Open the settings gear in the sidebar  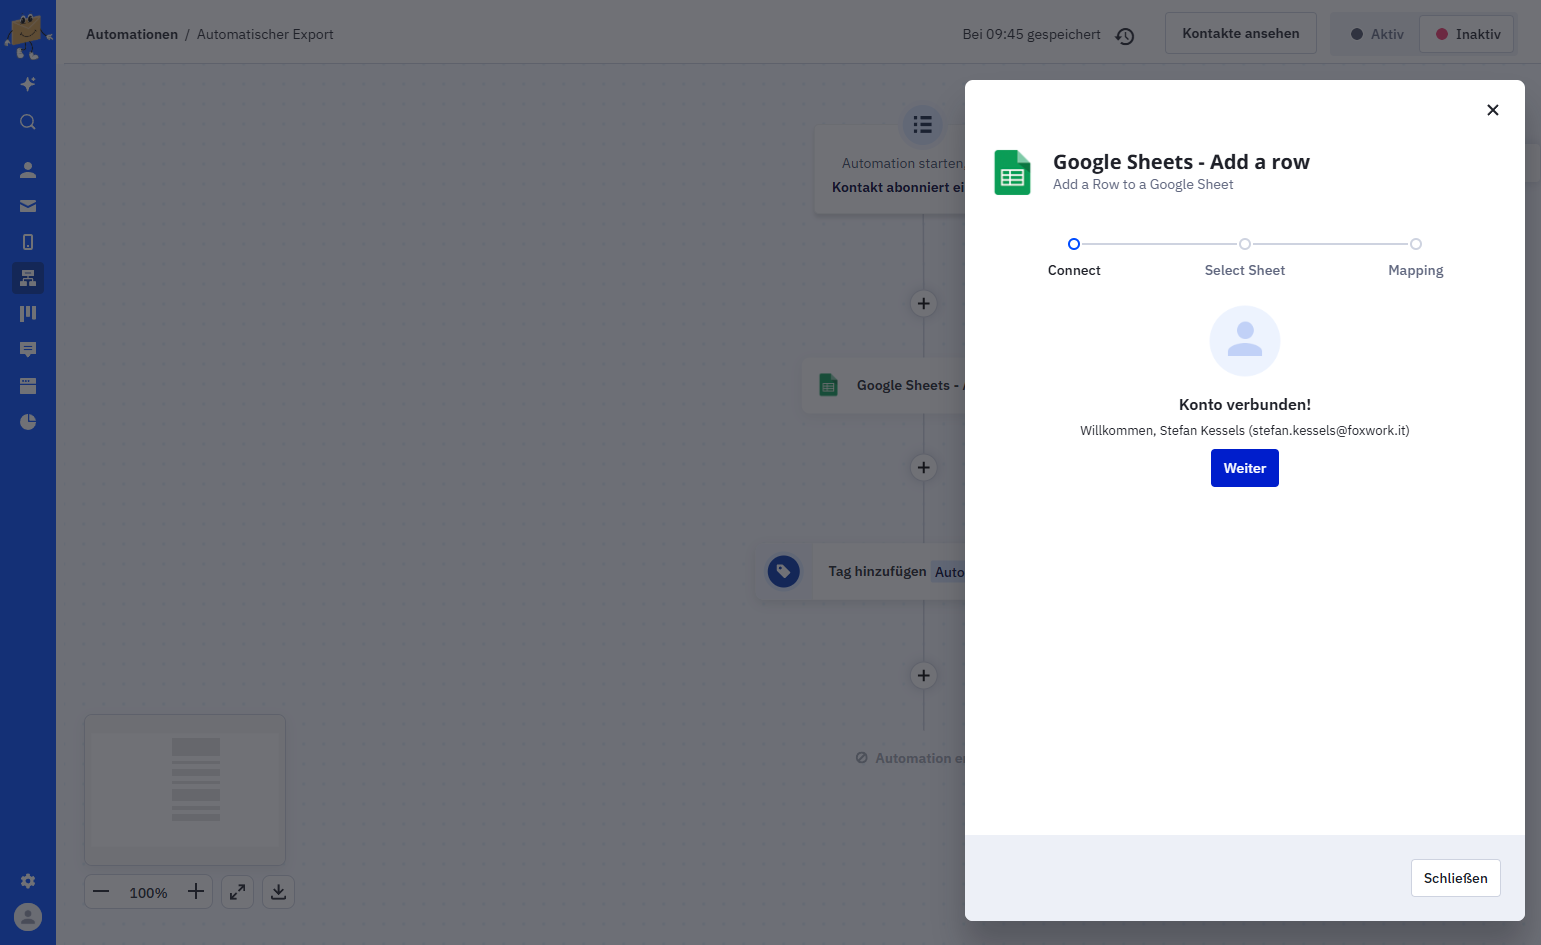pos(28,881)
